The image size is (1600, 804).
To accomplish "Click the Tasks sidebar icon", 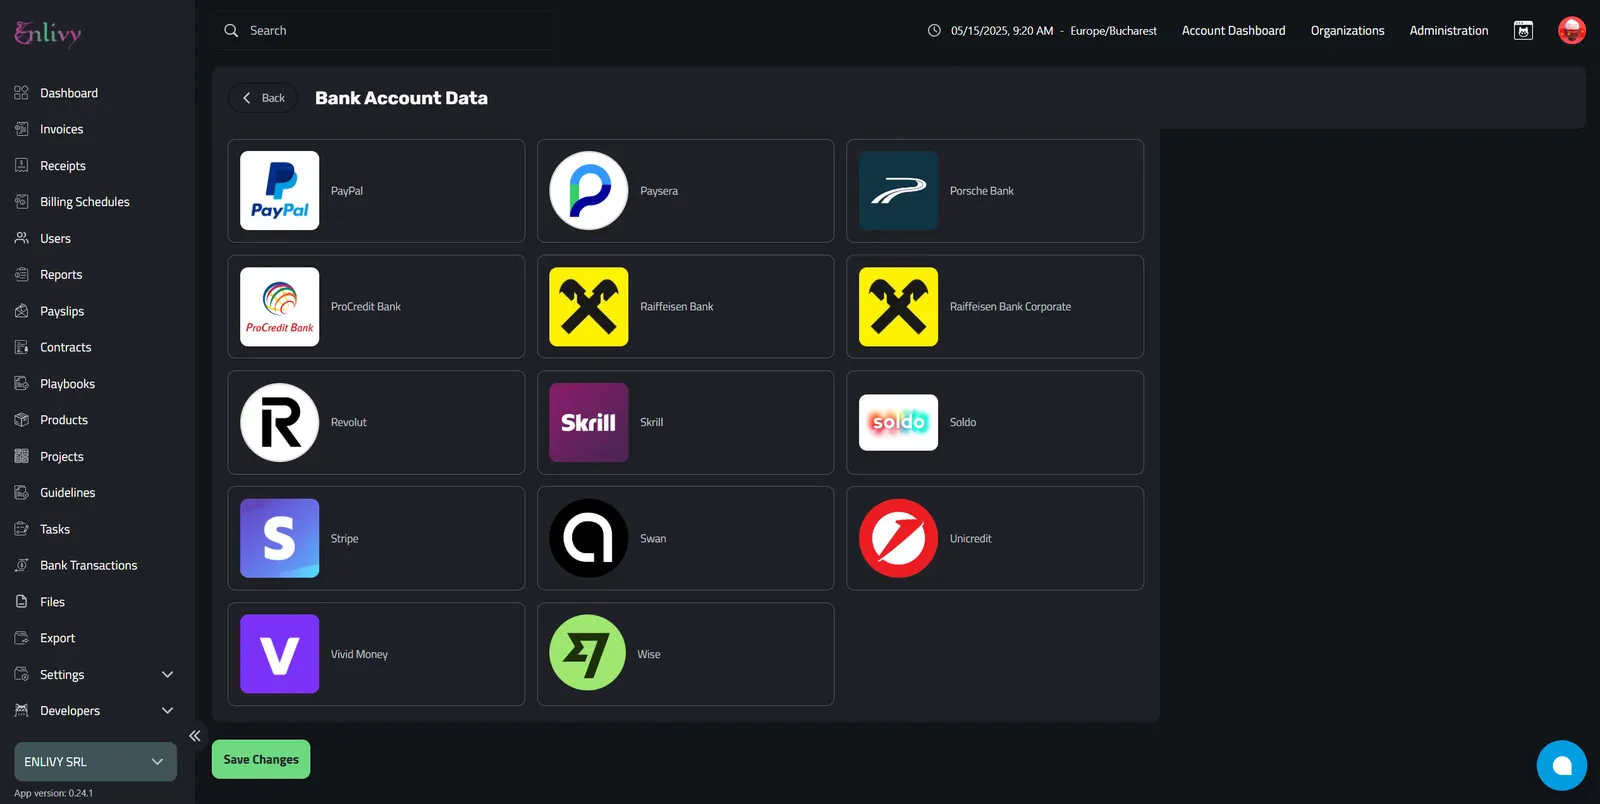I will tap(21, 529).
